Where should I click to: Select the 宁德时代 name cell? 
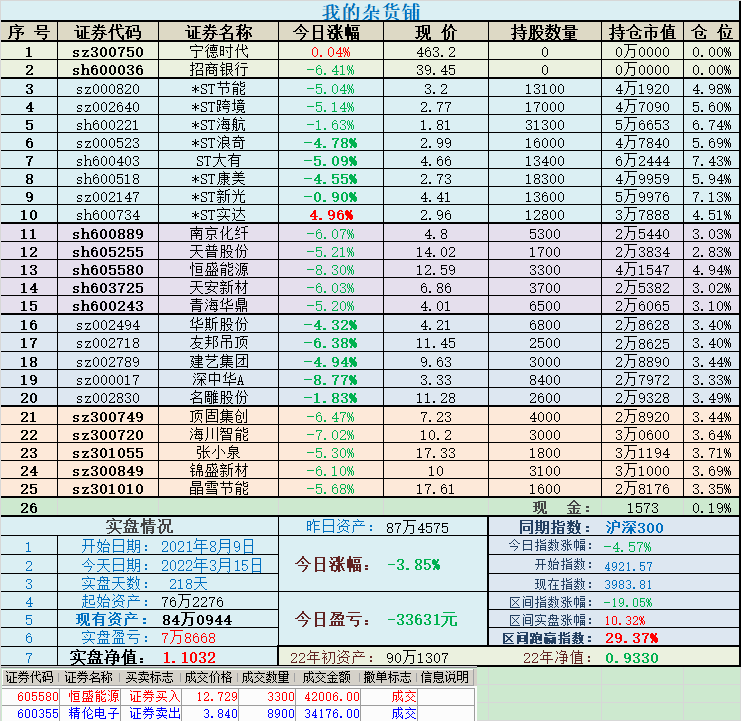pos(218,52)
